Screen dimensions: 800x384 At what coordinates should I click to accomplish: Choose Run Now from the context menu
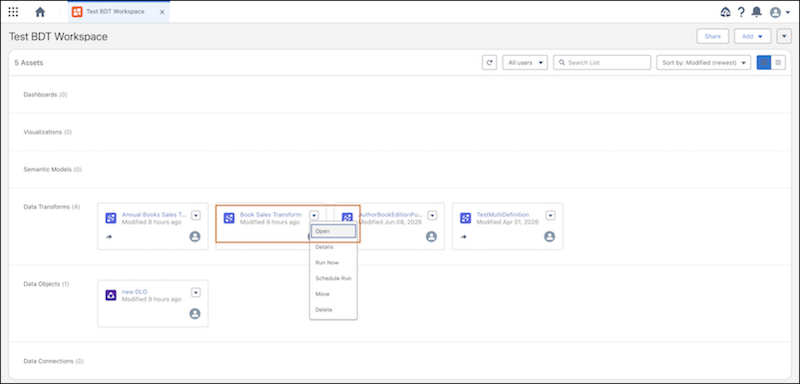click(333, 263)
